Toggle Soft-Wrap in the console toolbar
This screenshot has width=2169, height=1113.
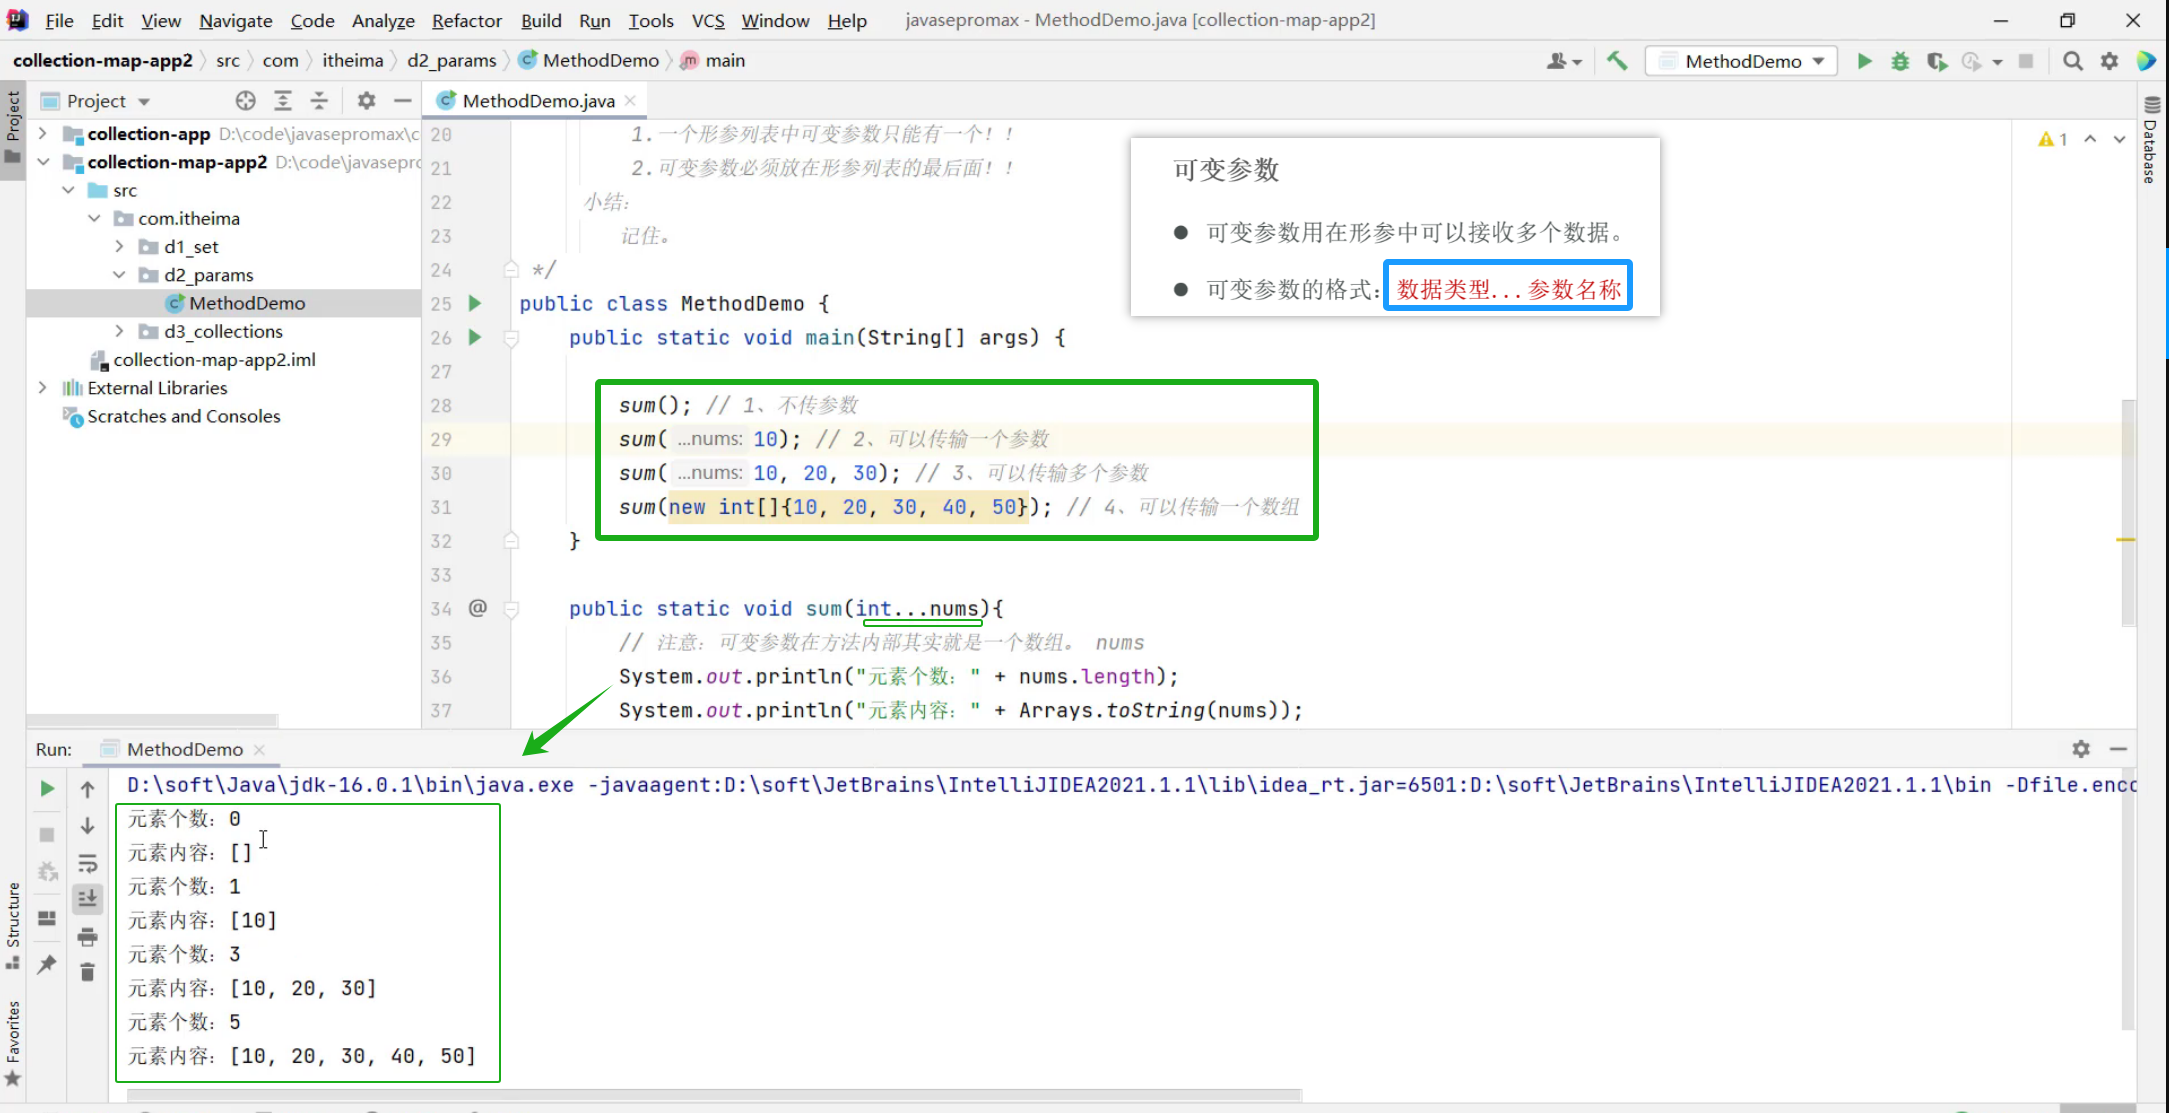[88, 864]
